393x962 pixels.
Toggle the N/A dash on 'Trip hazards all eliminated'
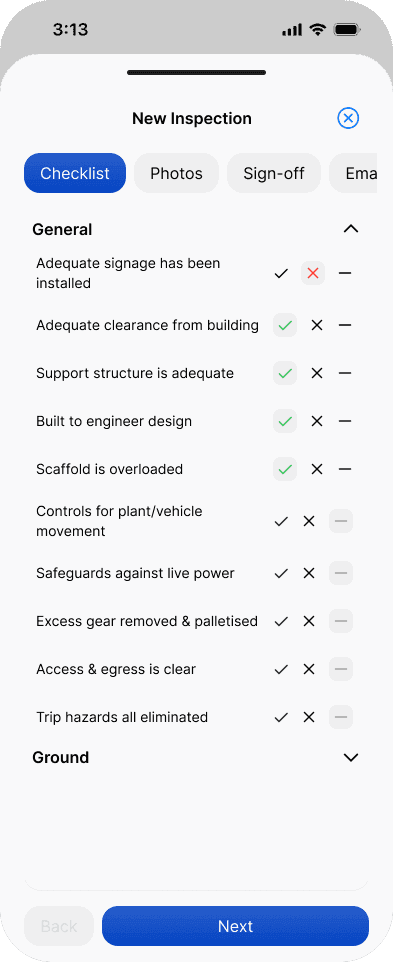point(341,717)
